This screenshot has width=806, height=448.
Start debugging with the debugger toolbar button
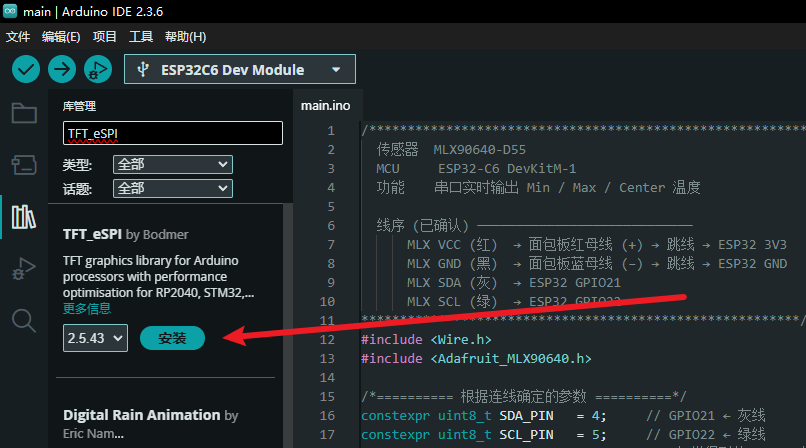tap(98, 69)
